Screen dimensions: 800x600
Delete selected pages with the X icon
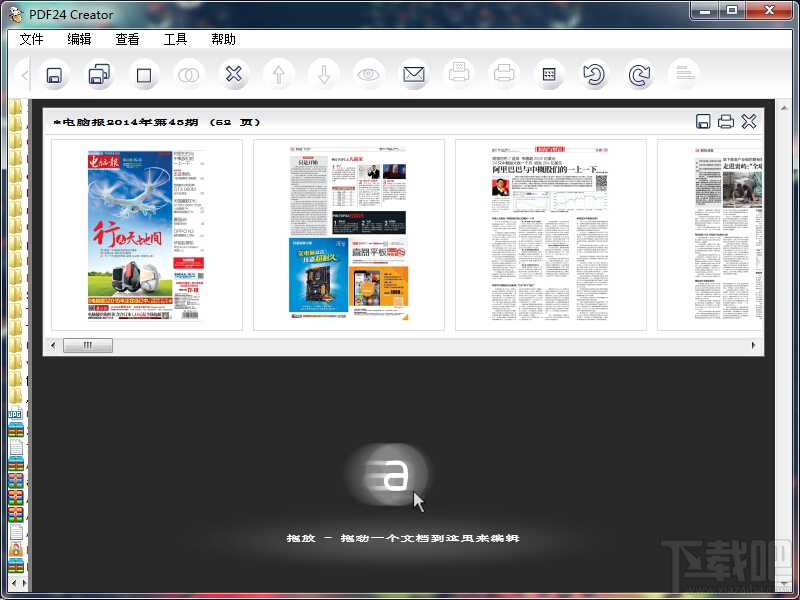tap(234, 74)
